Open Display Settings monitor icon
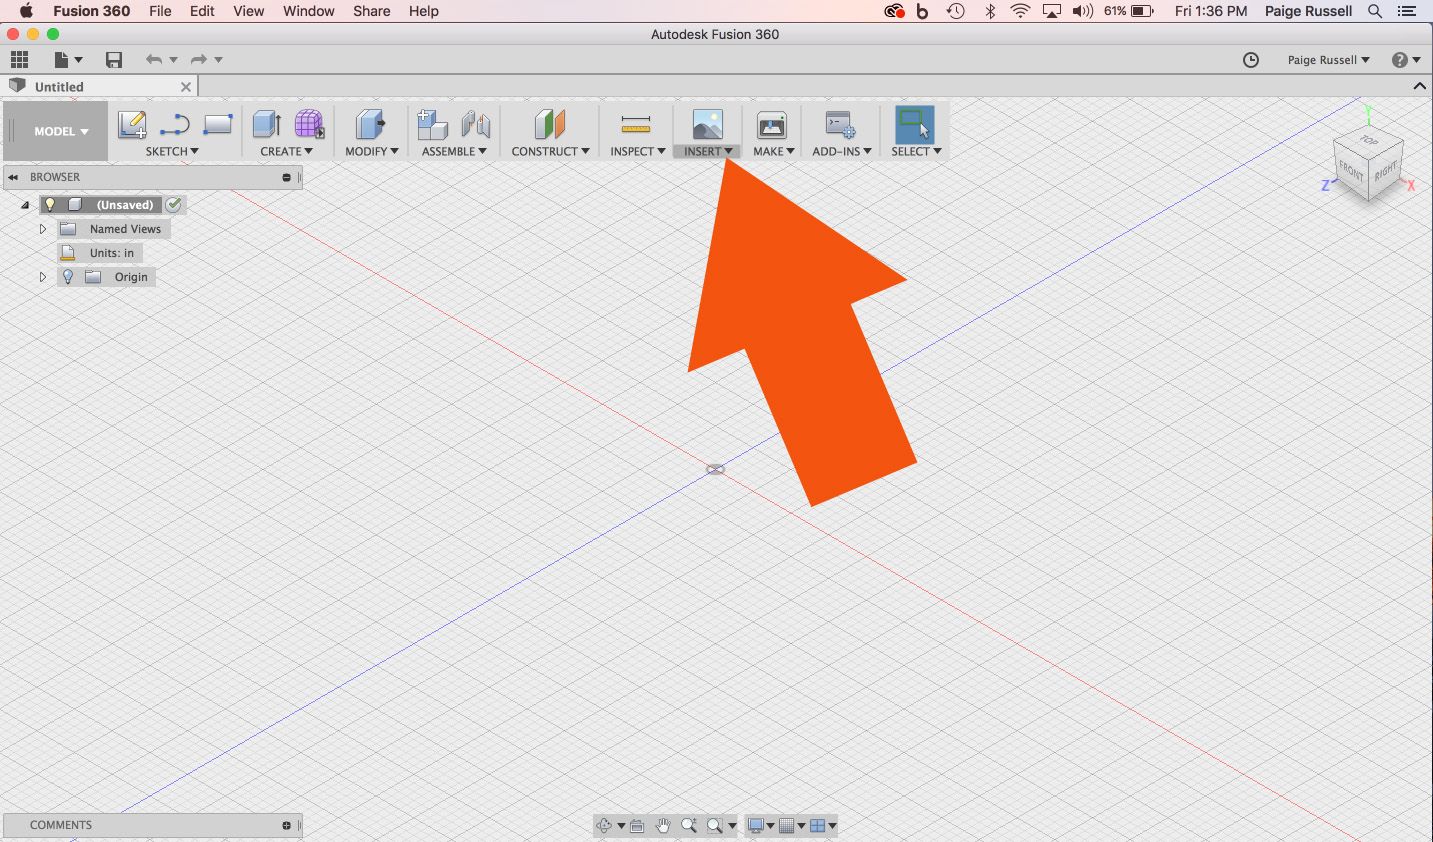The image size is (1433, 842). pyautogui.click(x=757, y=826)
